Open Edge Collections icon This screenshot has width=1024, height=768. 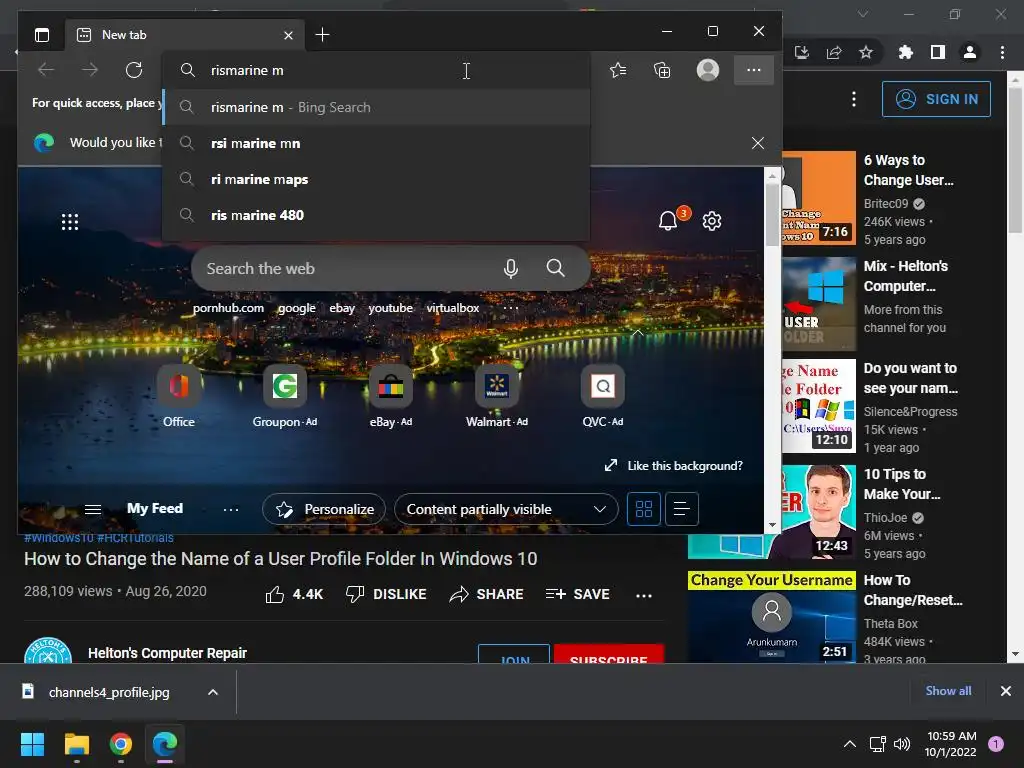click(x=662, y=70)
